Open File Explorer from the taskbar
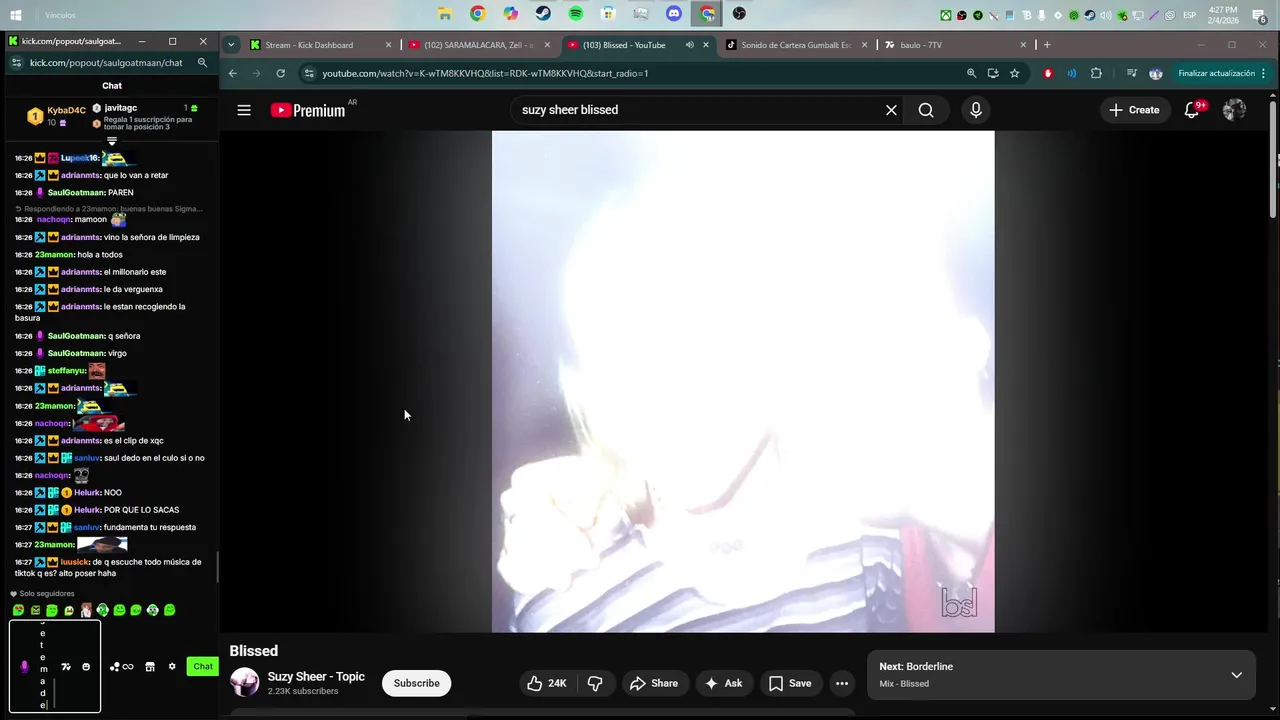The height and width of the screenshot is (720, 1280). (x=445, y=14)
